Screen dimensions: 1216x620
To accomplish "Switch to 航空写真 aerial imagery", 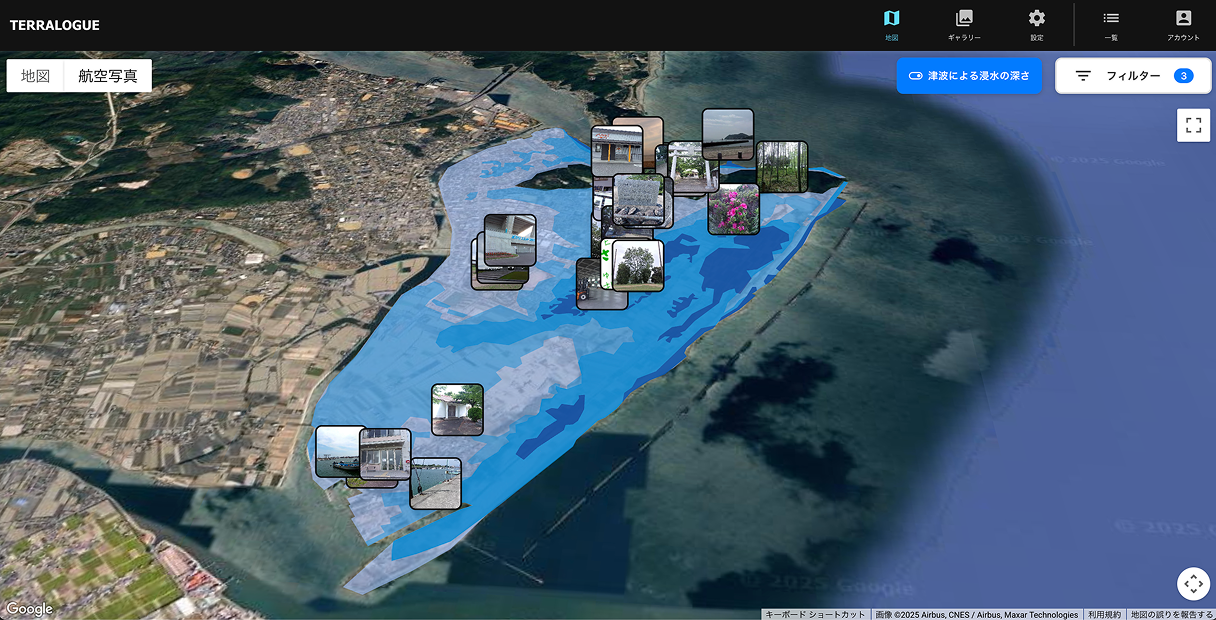I will [108, 76].
